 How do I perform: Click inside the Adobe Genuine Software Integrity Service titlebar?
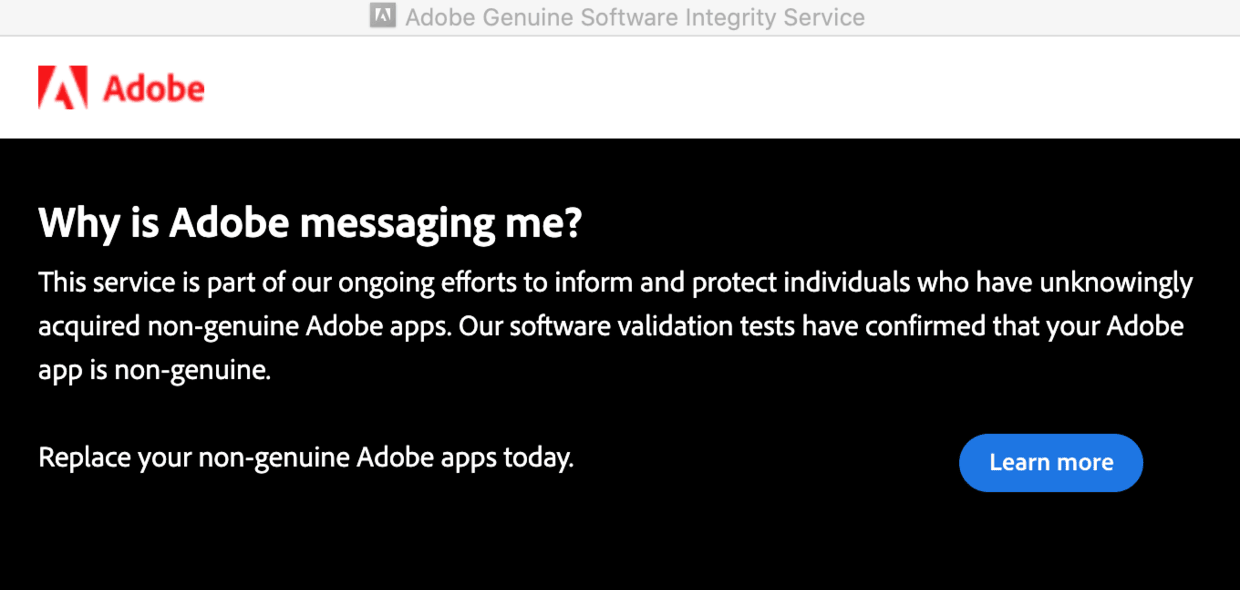[x=635, y=17]
